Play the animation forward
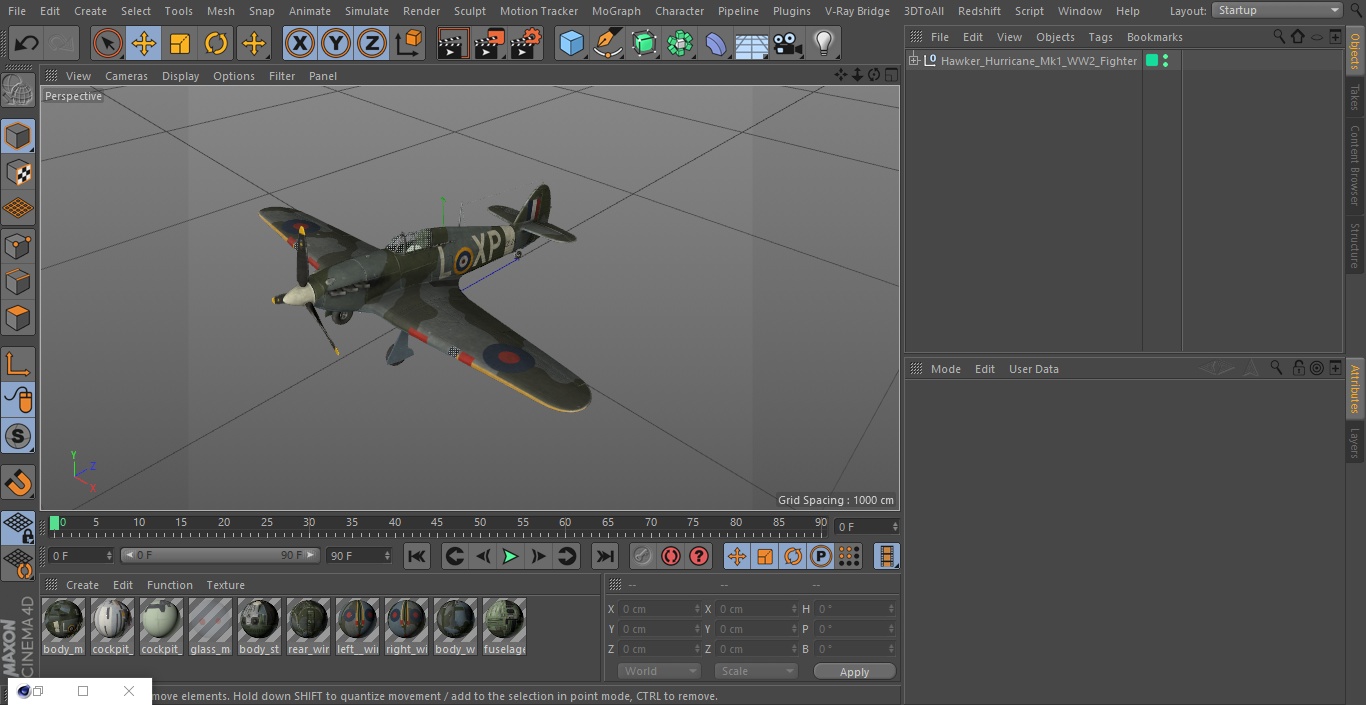 click(510, 556)
